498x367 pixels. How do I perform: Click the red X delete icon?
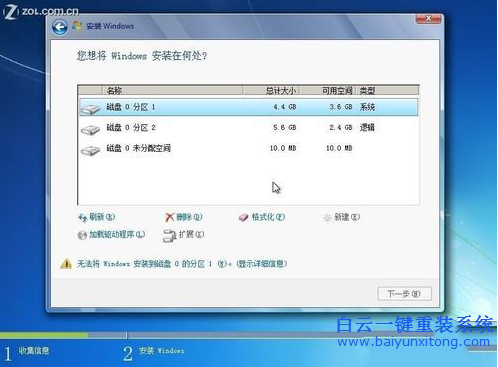click(170, 217)
